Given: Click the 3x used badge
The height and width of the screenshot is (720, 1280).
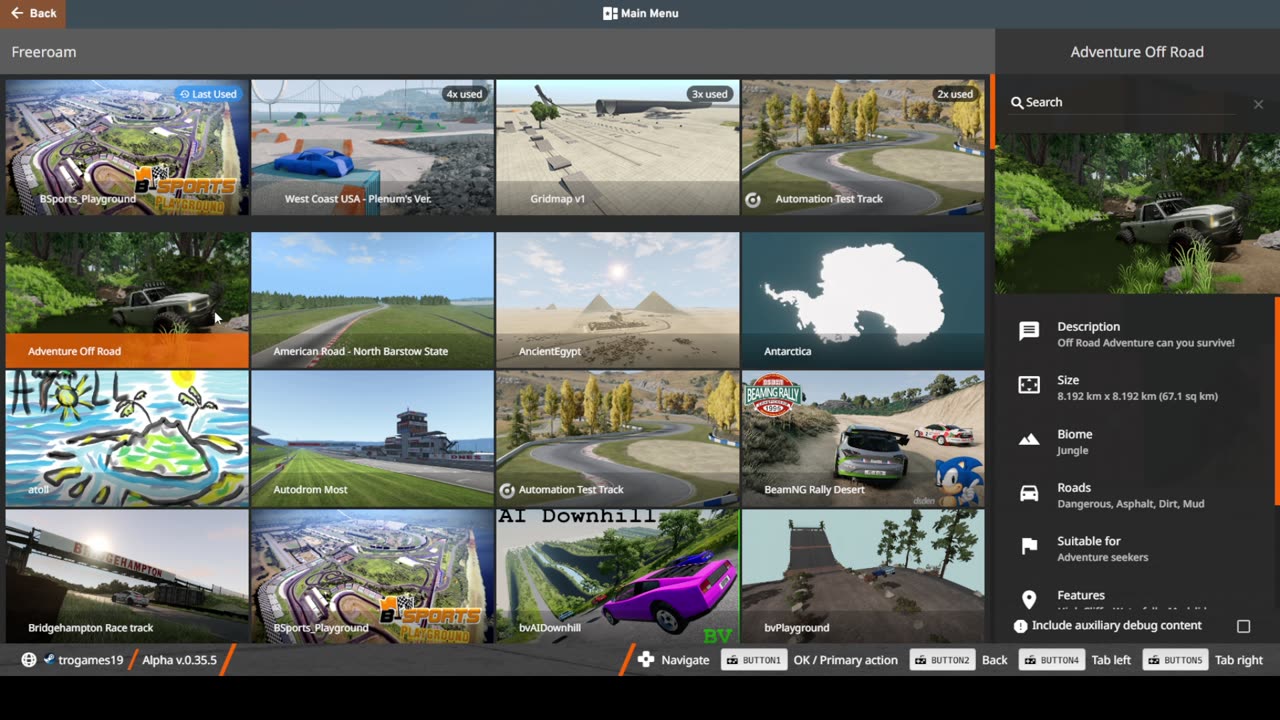Looking at the screenshot, I should (709, 94).
